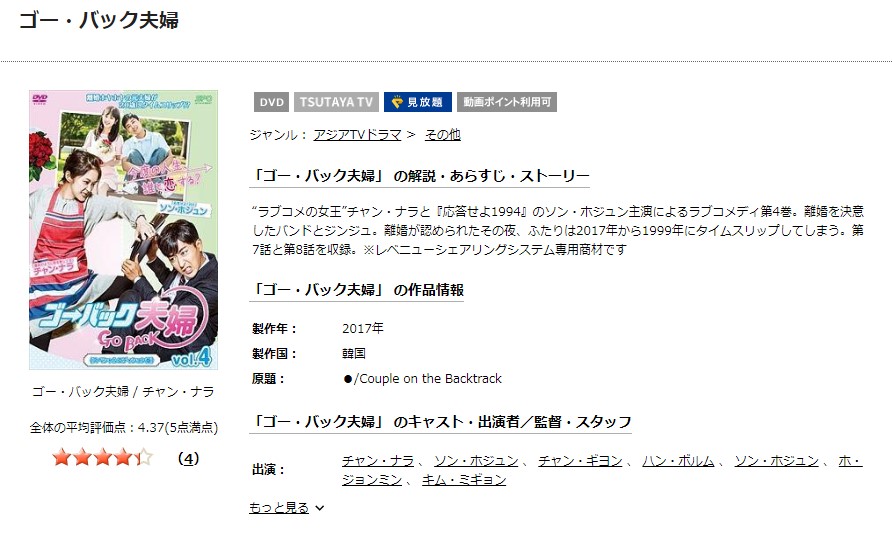892x536 pixels.
Task: Open cast link キム・ミギョン
Action: click(464, 480)
